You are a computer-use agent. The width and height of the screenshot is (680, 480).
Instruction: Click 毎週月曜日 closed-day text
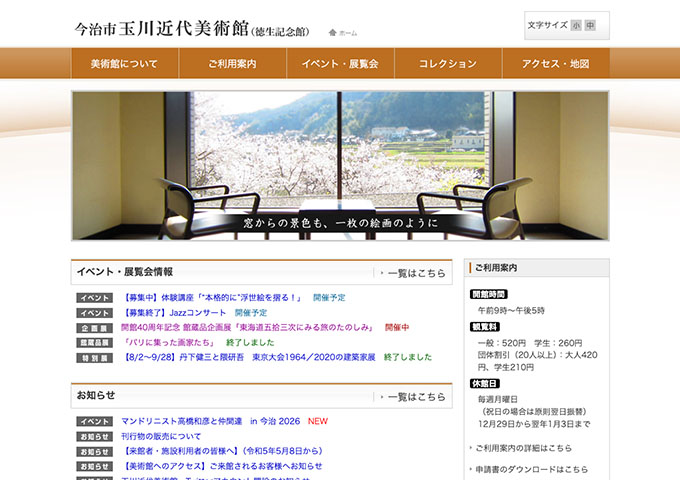click(x=498, y=399)
